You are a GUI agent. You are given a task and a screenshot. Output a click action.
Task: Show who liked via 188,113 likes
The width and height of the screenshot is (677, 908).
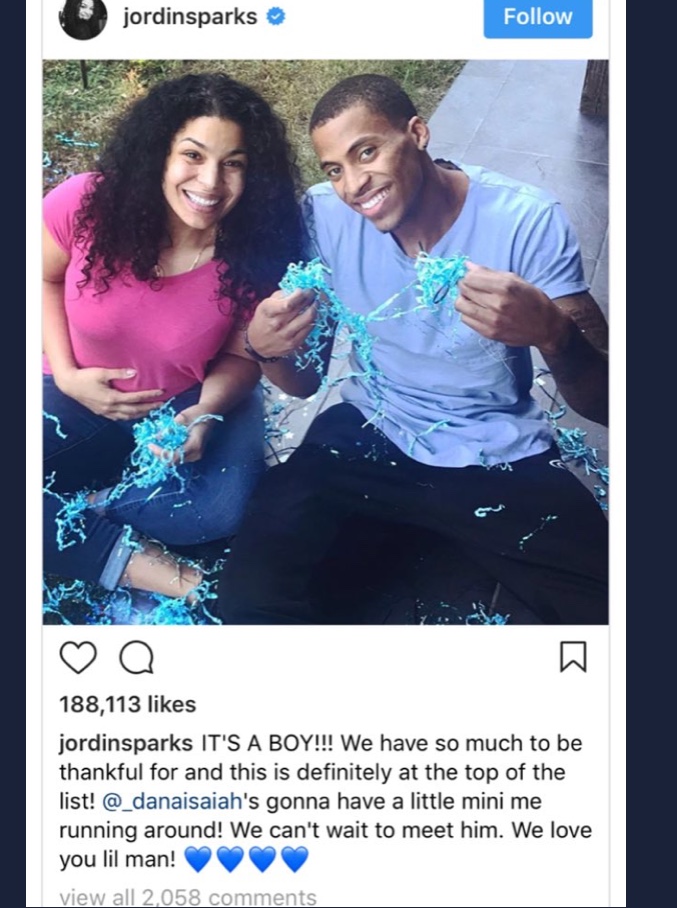click(128, 705)
